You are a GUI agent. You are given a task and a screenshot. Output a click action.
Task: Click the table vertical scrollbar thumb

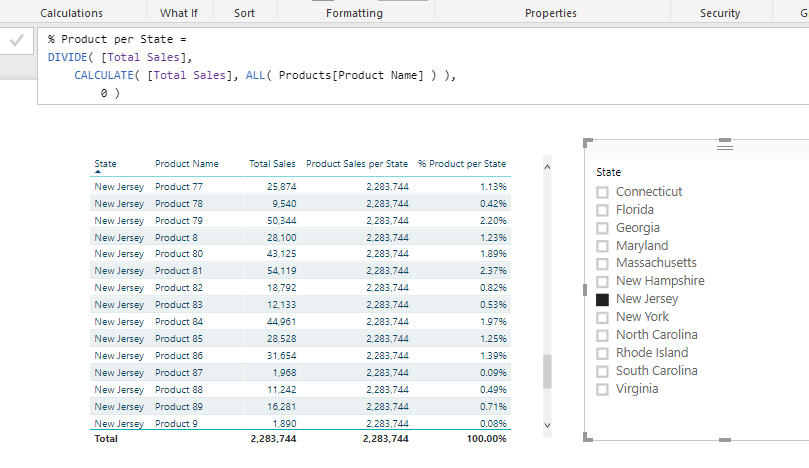pos(547,372)
